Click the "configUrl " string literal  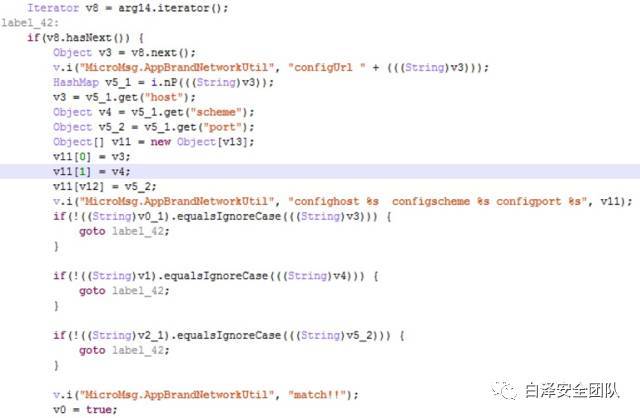[327, 67]
